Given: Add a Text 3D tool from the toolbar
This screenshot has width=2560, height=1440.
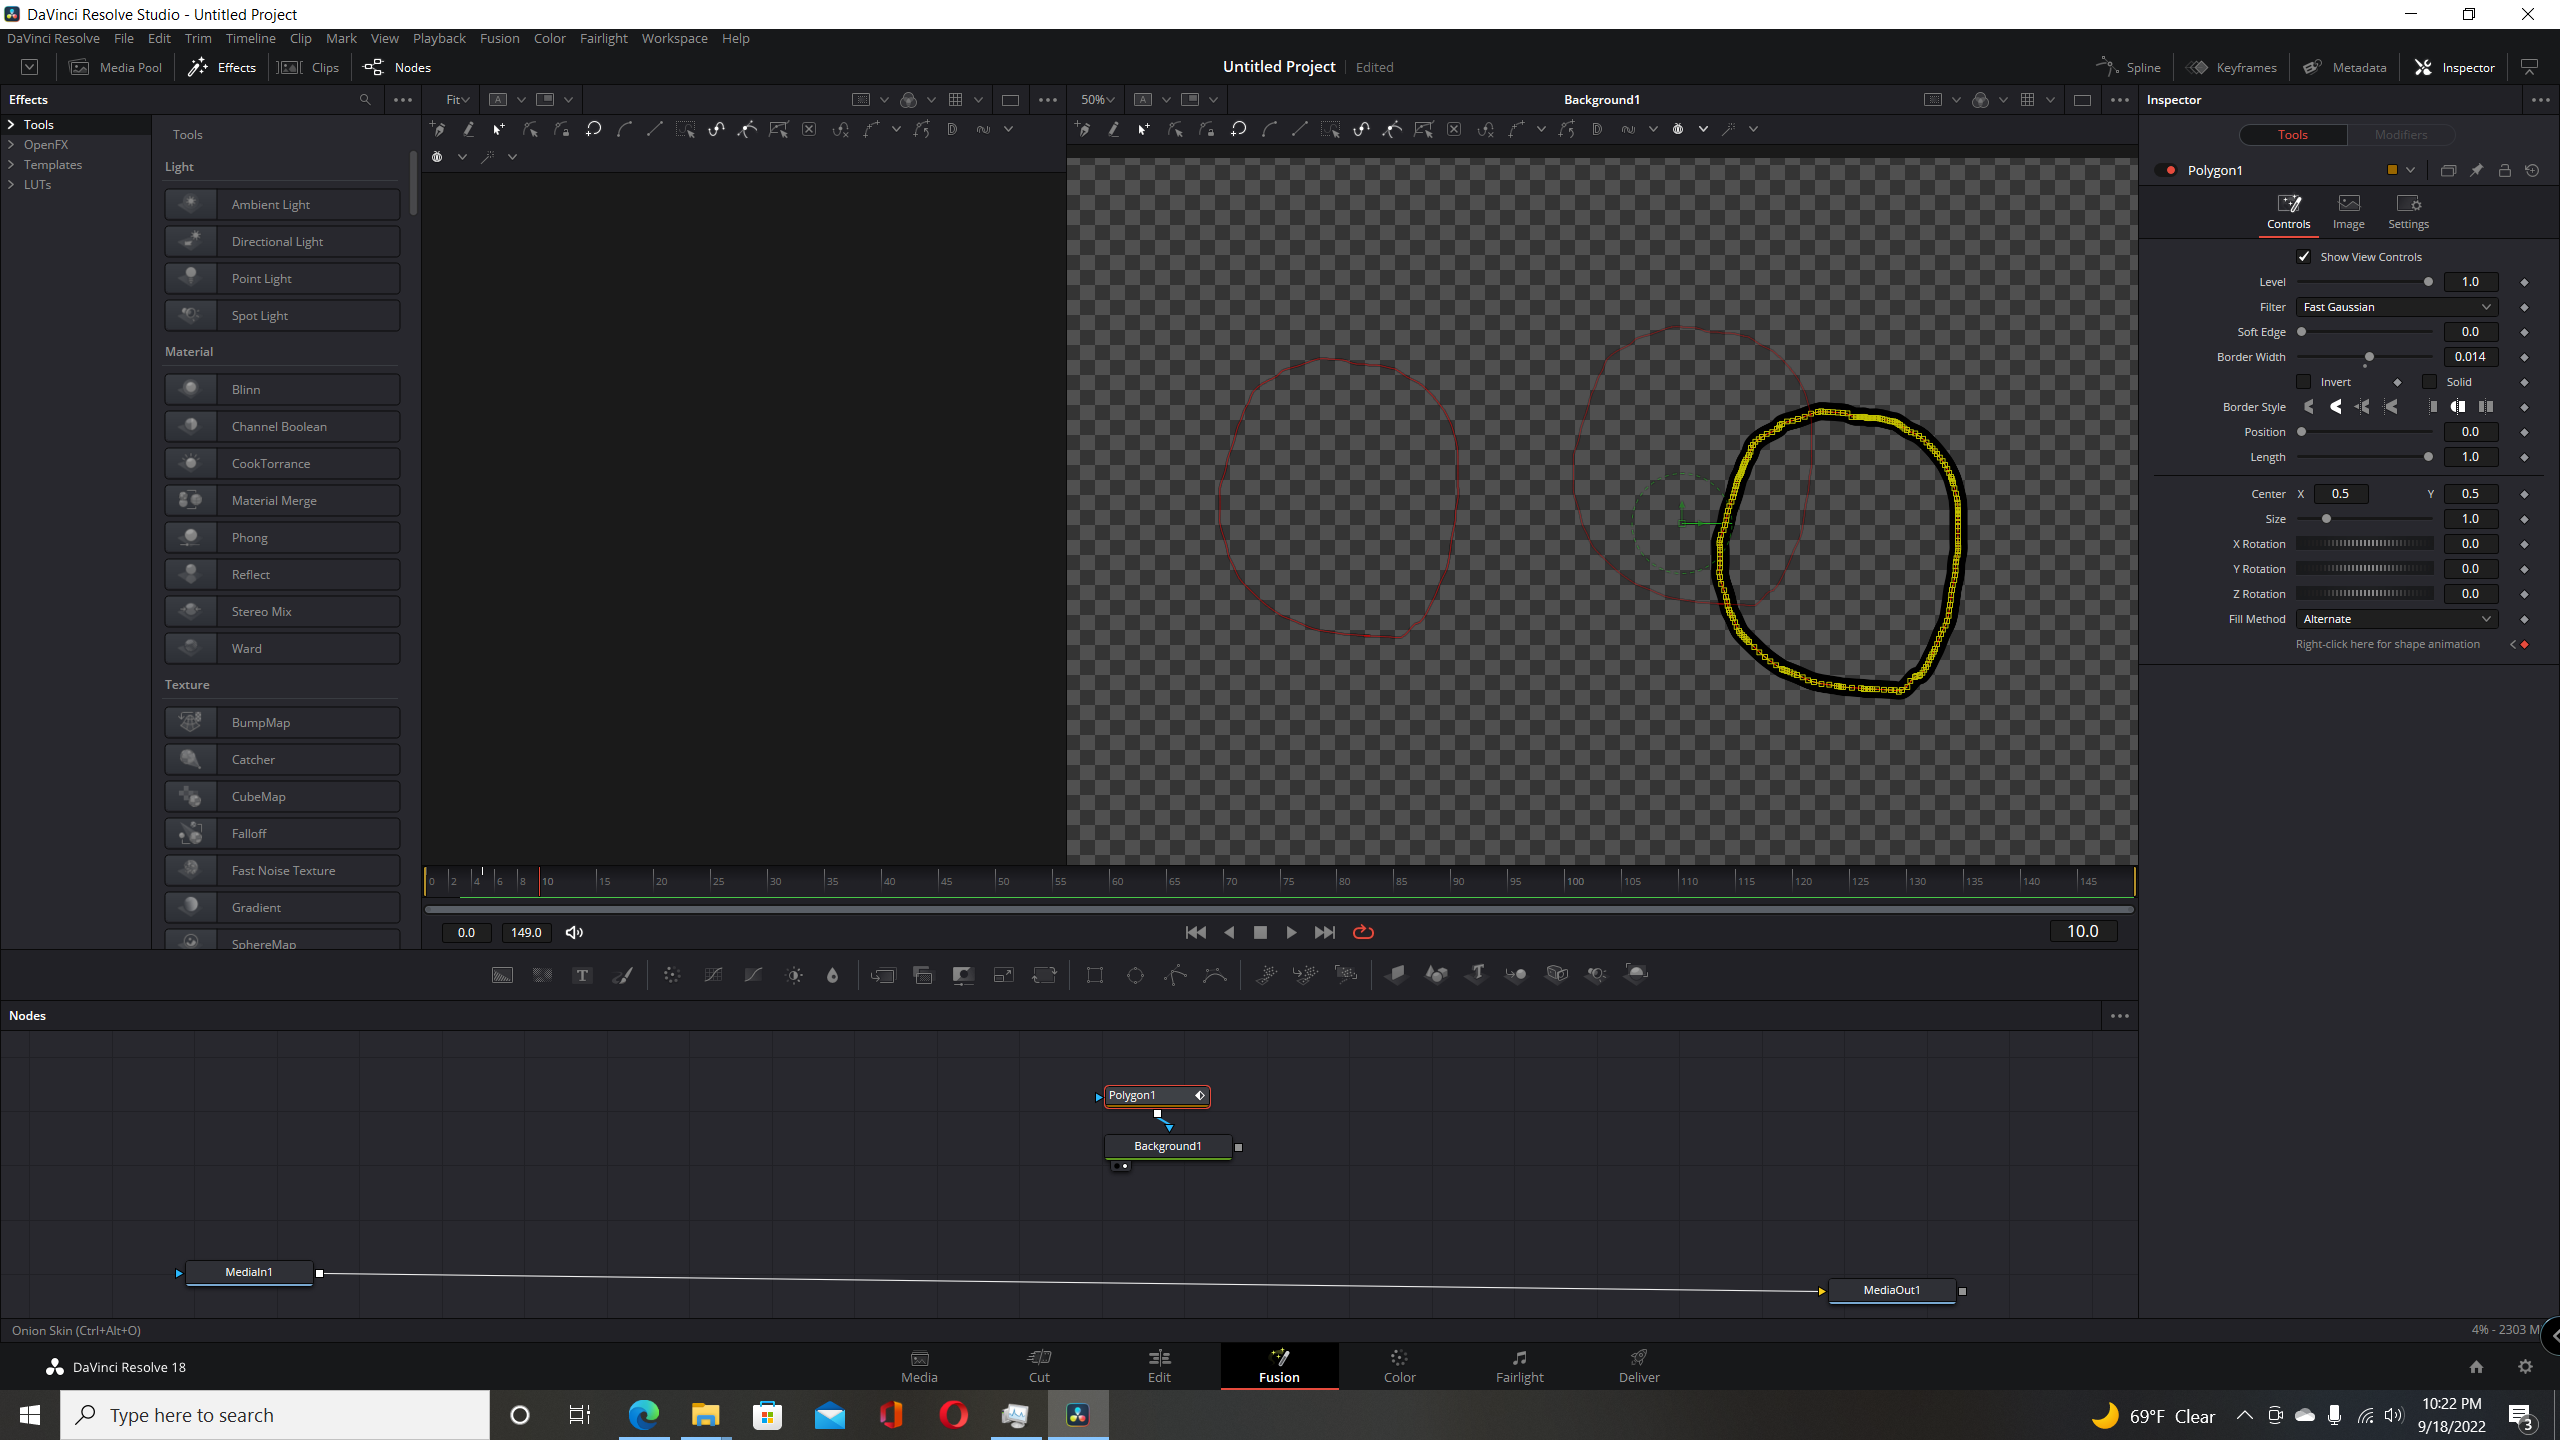Looking at the screenshot, I should point(1477,974).
